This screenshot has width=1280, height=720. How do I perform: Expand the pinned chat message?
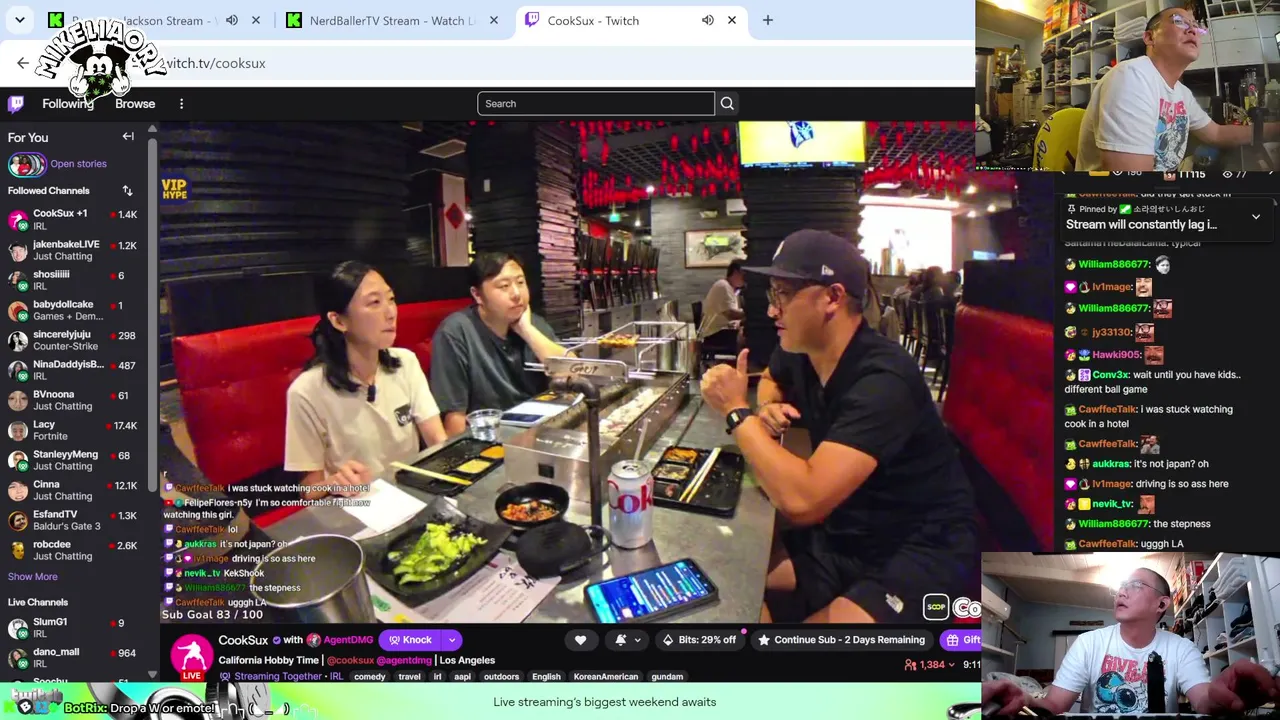coord(1255,216)
